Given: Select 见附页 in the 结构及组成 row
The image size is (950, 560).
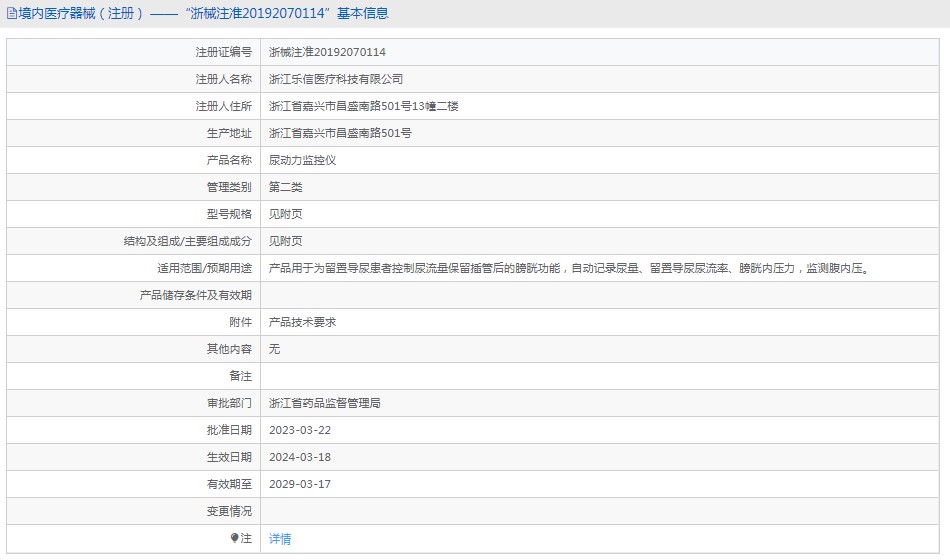Looking at the screenshot, I should [285, 241].
